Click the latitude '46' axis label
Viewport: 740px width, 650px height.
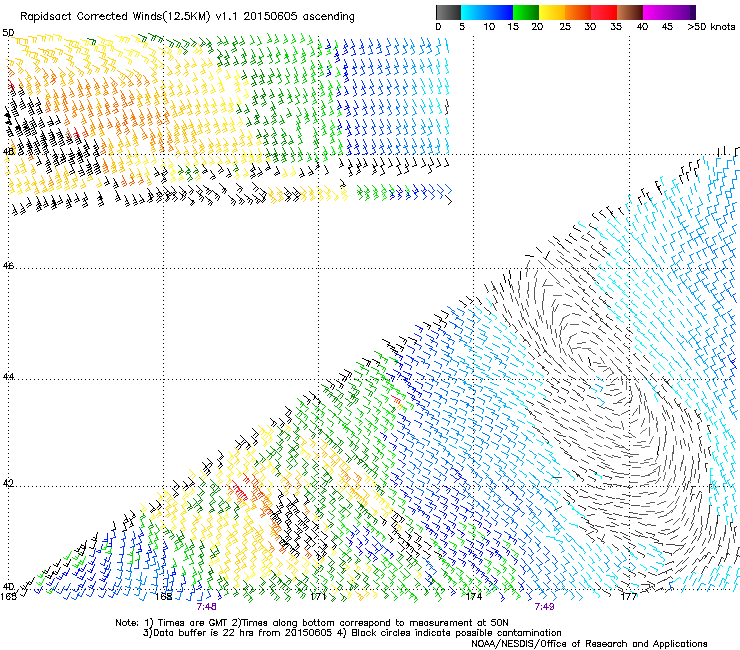click(8, 266)
